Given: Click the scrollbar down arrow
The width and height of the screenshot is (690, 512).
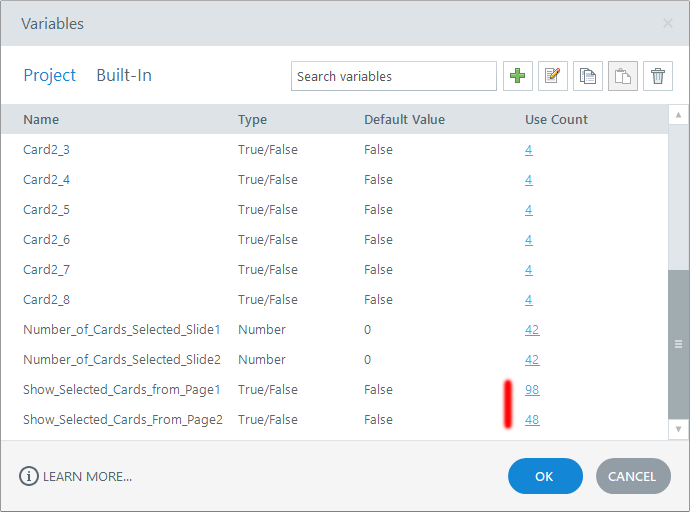Looking at the screenshot, I should [x=678, y=428].
